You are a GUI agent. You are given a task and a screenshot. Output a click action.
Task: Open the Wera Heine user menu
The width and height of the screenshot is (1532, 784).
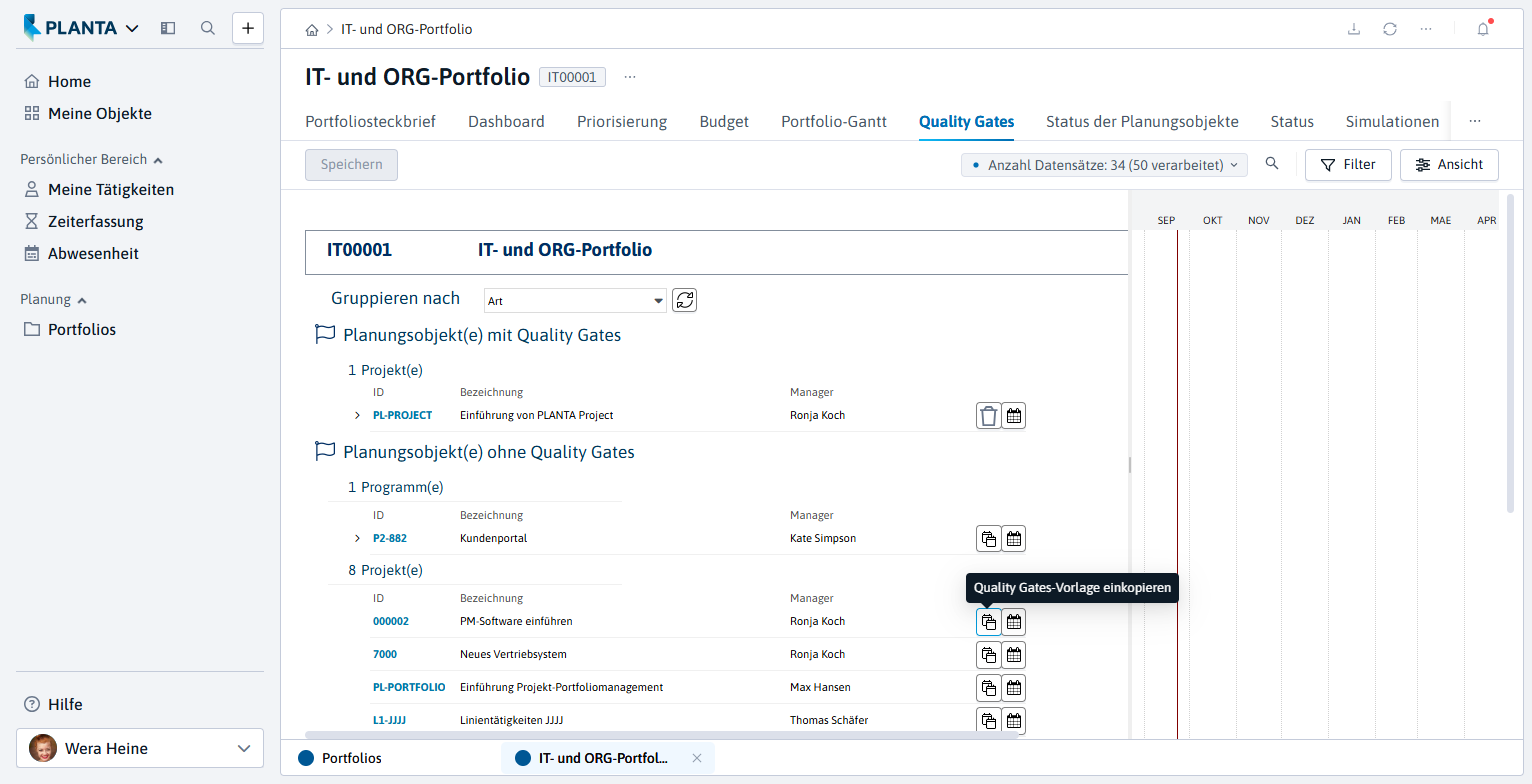click(x=140, y=748)
